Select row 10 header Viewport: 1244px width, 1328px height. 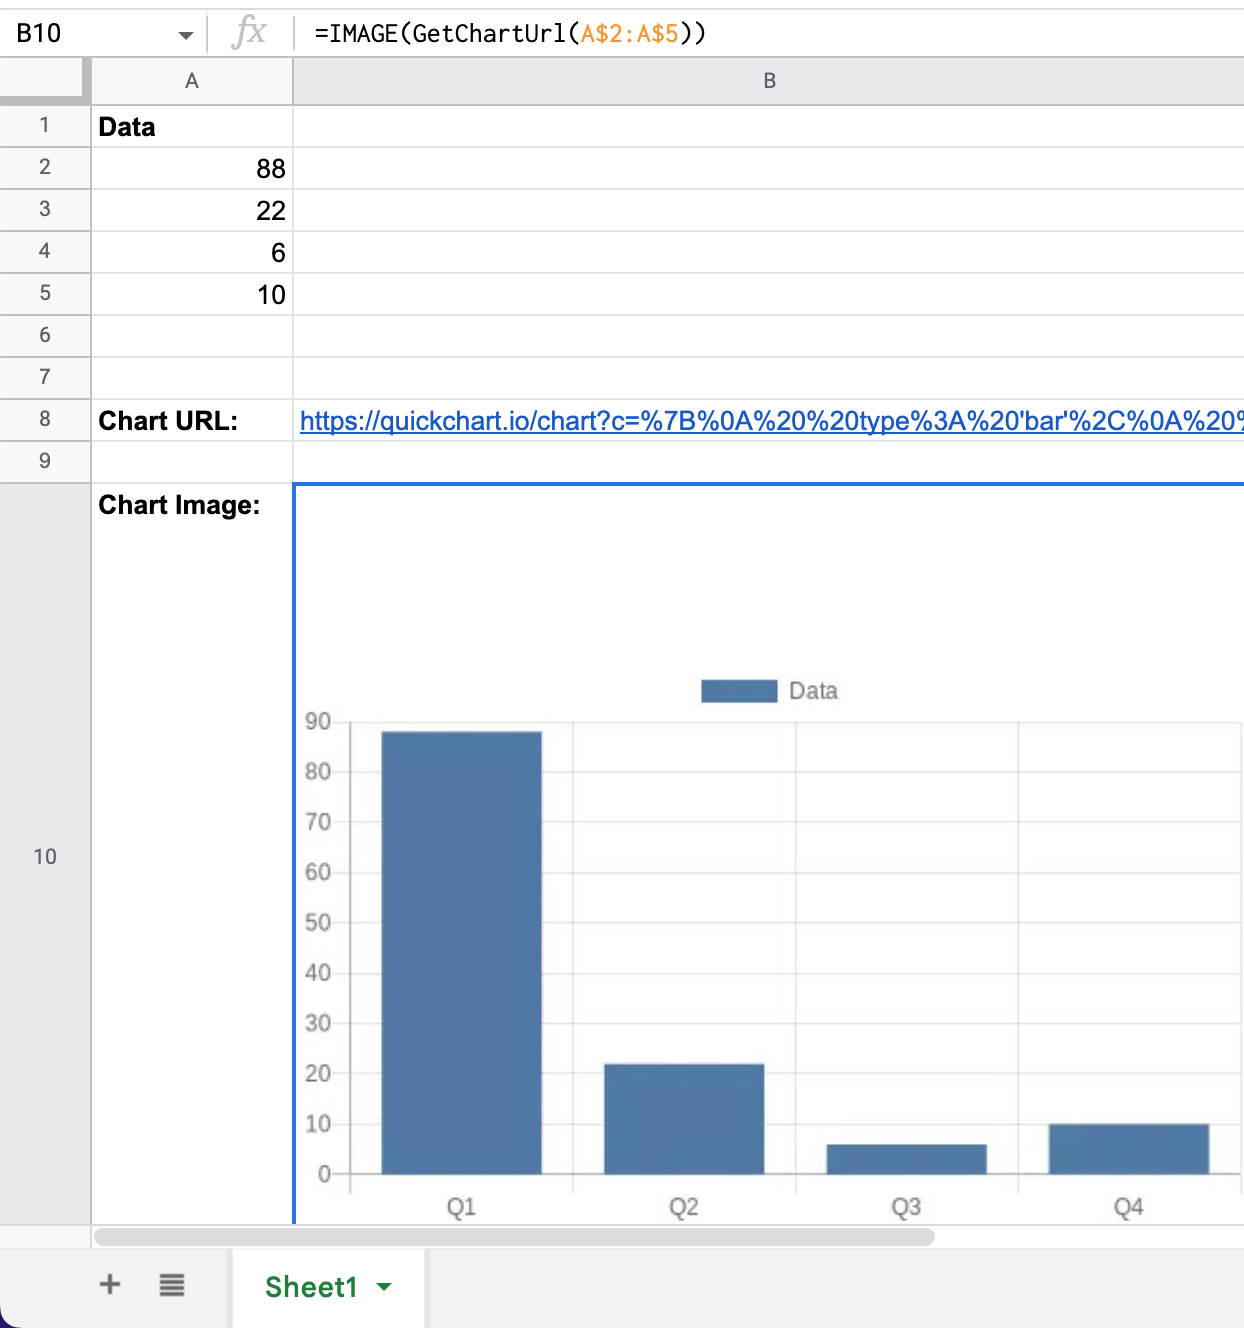pyautogui.click(x=45, y=856)
